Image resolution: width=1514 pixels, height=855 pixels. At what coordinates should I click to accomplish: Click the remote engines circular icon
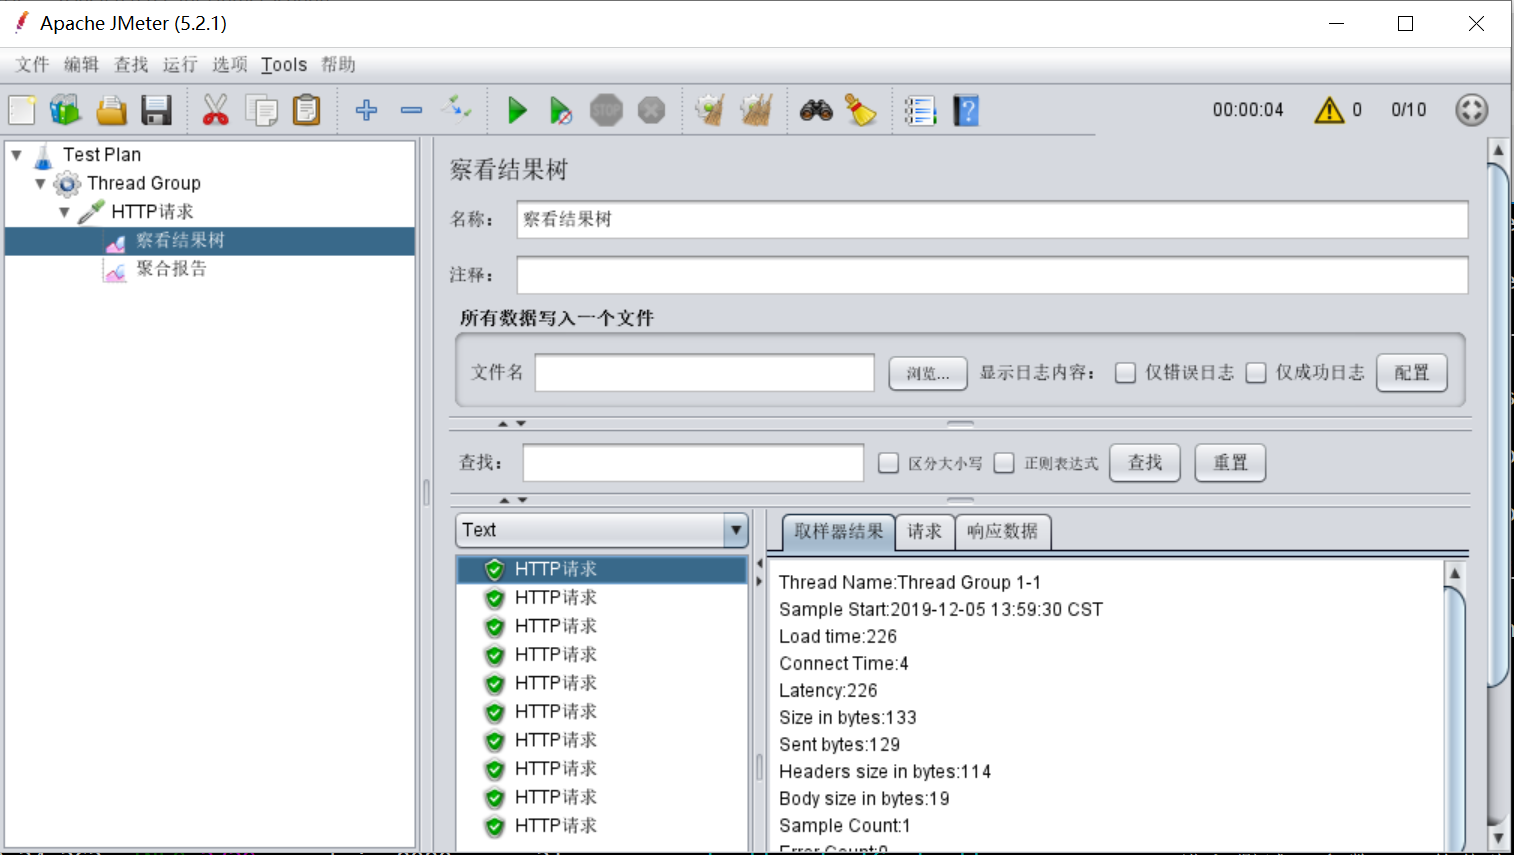click(1471, 110)
